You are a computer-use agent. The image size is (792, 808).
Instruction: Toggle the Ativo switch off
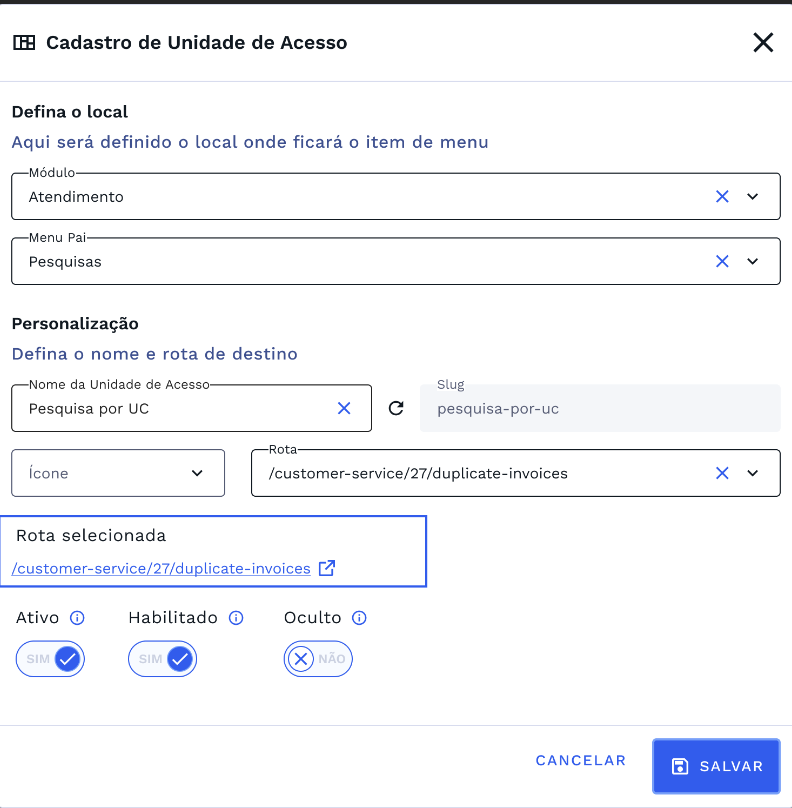point(50,658)
